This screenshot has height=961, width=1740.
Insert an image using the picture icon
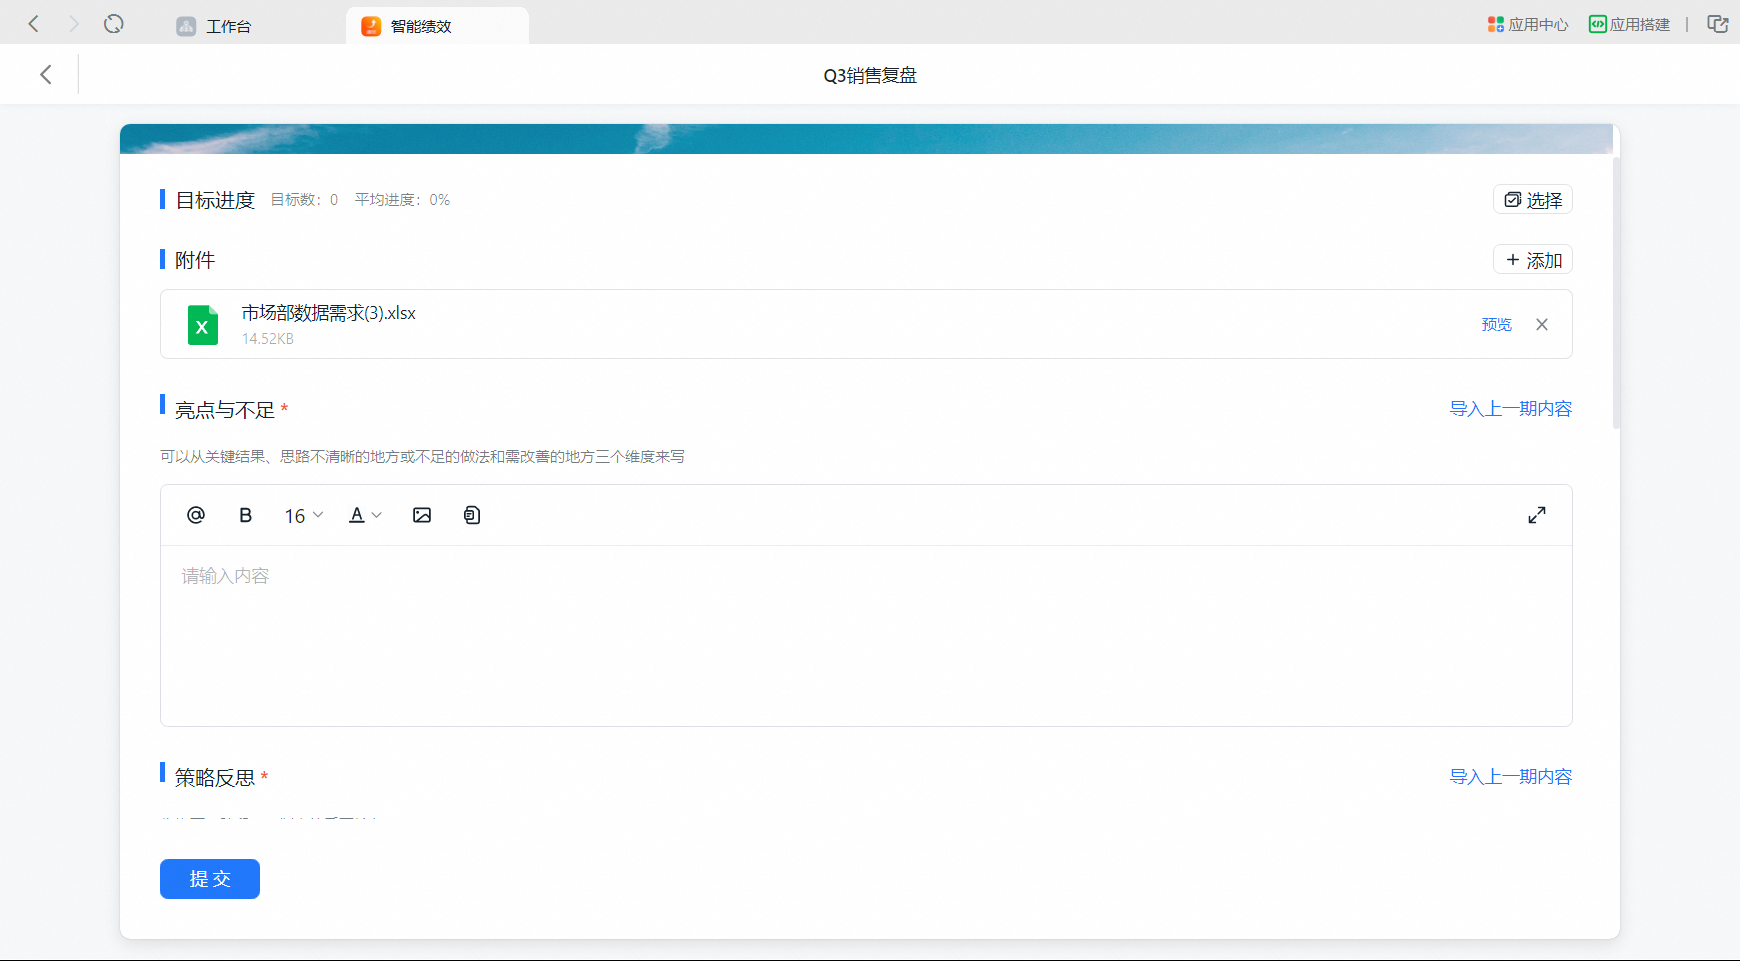[x=422, y=515]
